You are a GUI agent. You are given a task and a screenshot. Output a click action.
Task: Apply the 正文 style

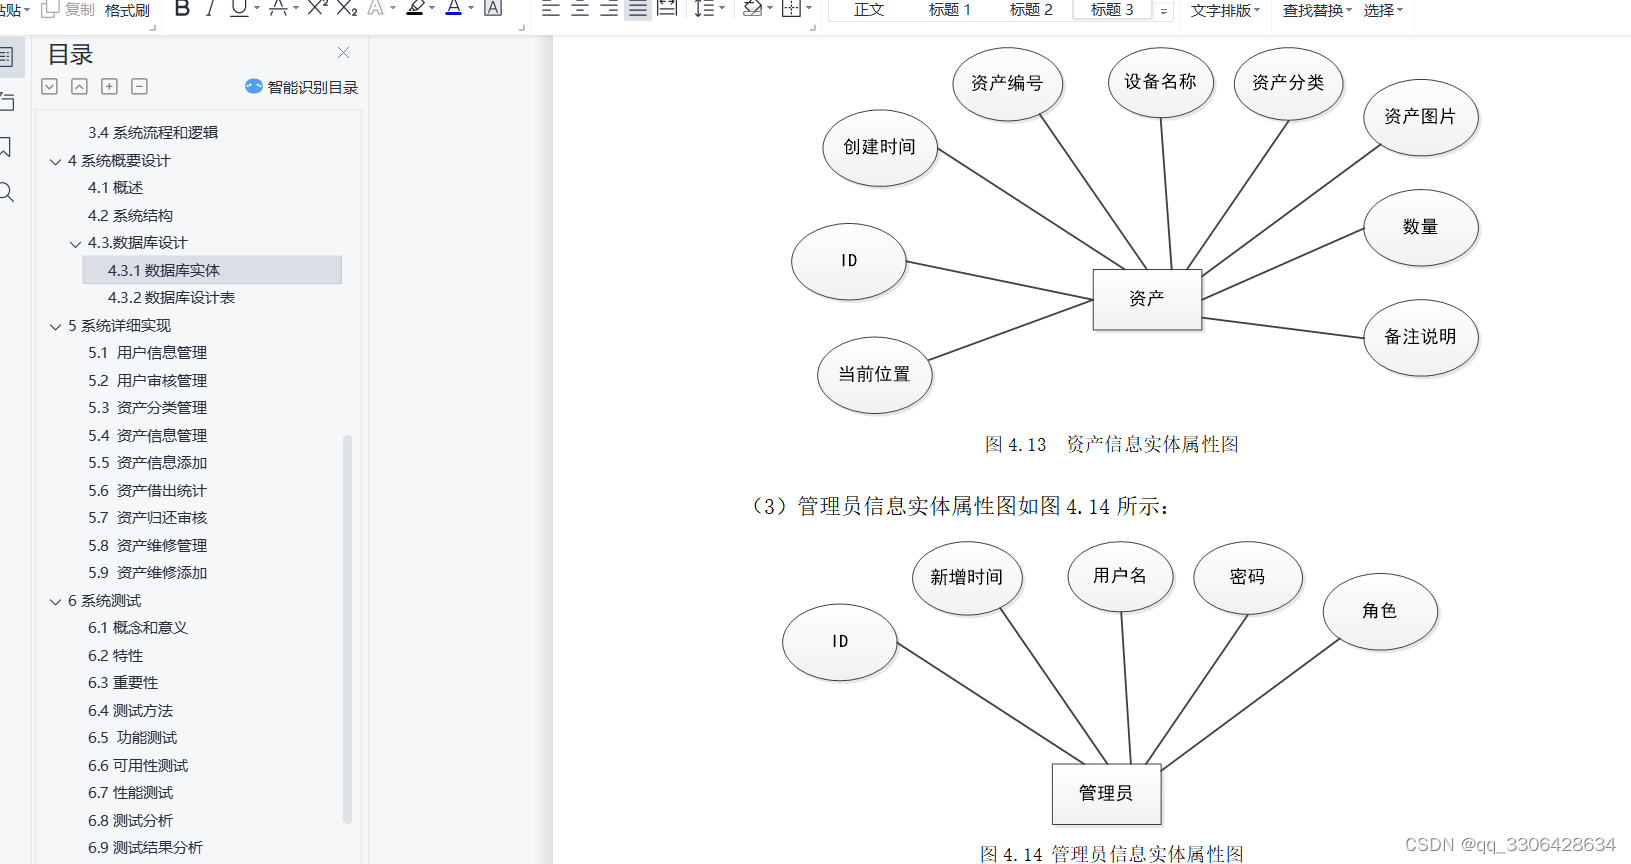click(869, 10)
